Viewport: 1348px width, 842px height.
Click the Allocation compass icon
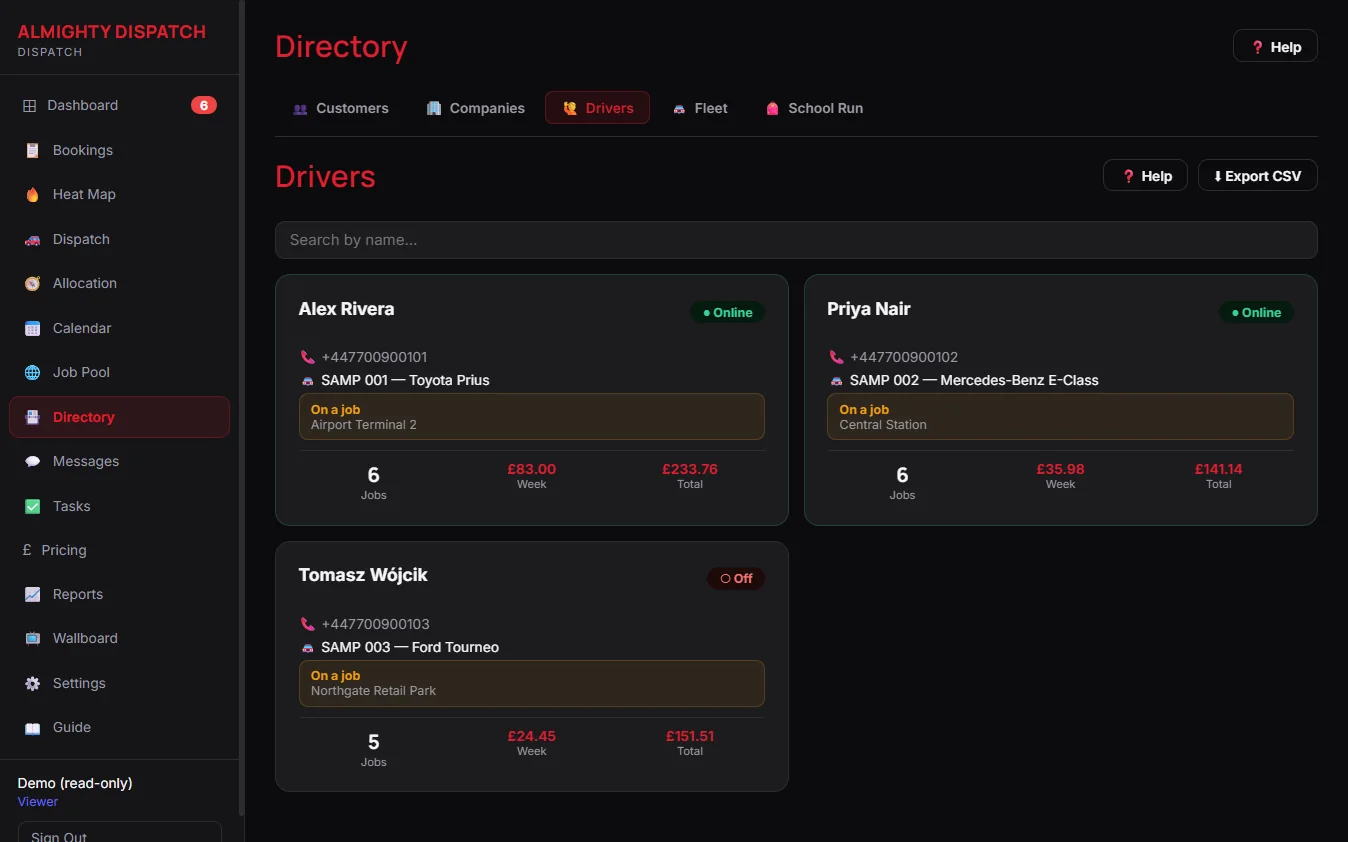point(32,283)
